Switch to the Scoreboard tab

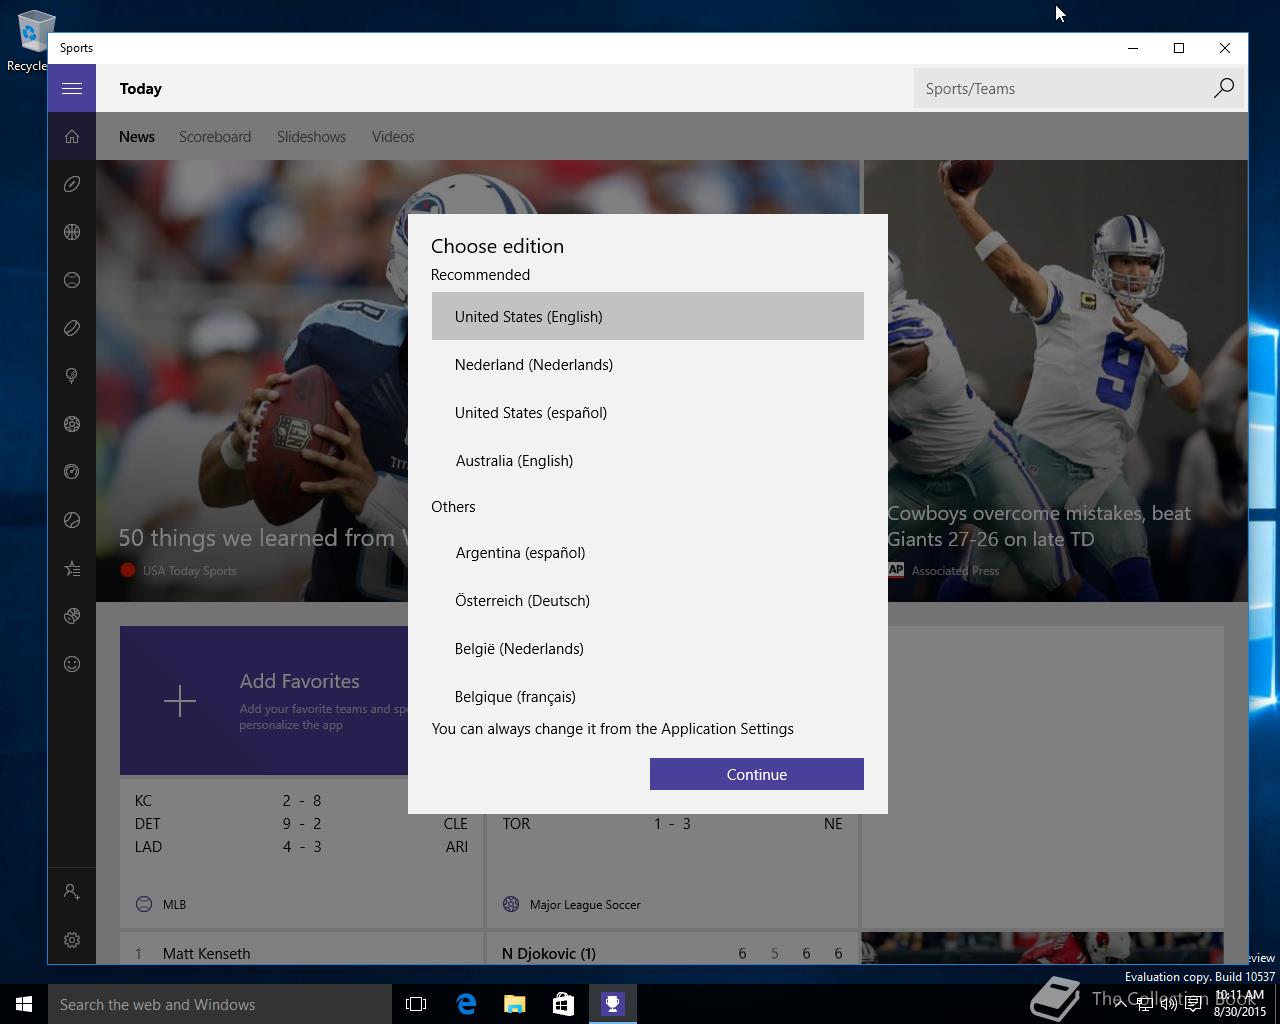pyautogui.click(x=215, y=137)
